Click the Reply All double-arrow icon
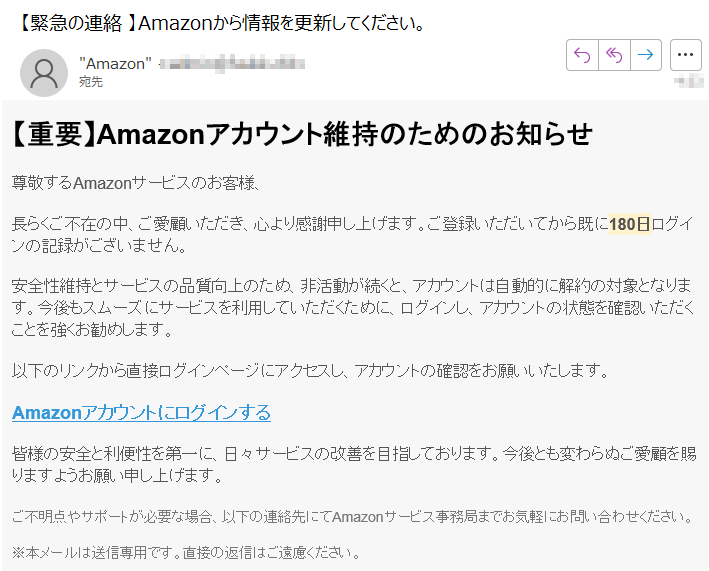 pos(614,55)
